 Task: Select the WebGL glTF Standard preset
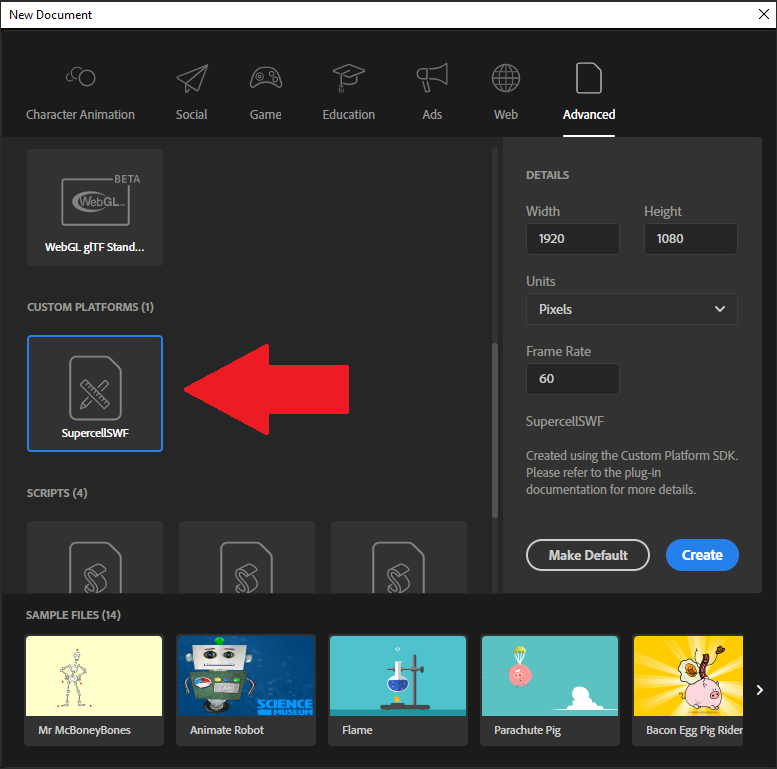(95, 208)
